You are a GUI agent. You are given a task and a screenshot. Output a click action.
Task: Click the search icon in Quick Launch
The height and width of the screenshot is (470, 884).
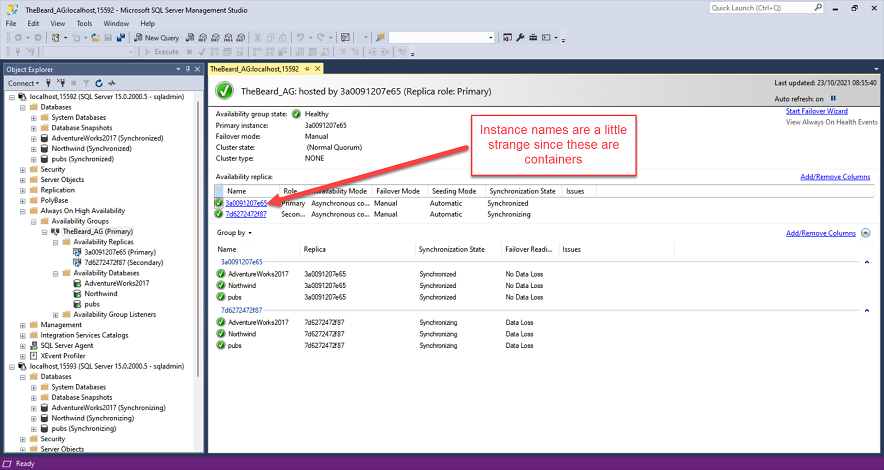click(x=818, y=8)
